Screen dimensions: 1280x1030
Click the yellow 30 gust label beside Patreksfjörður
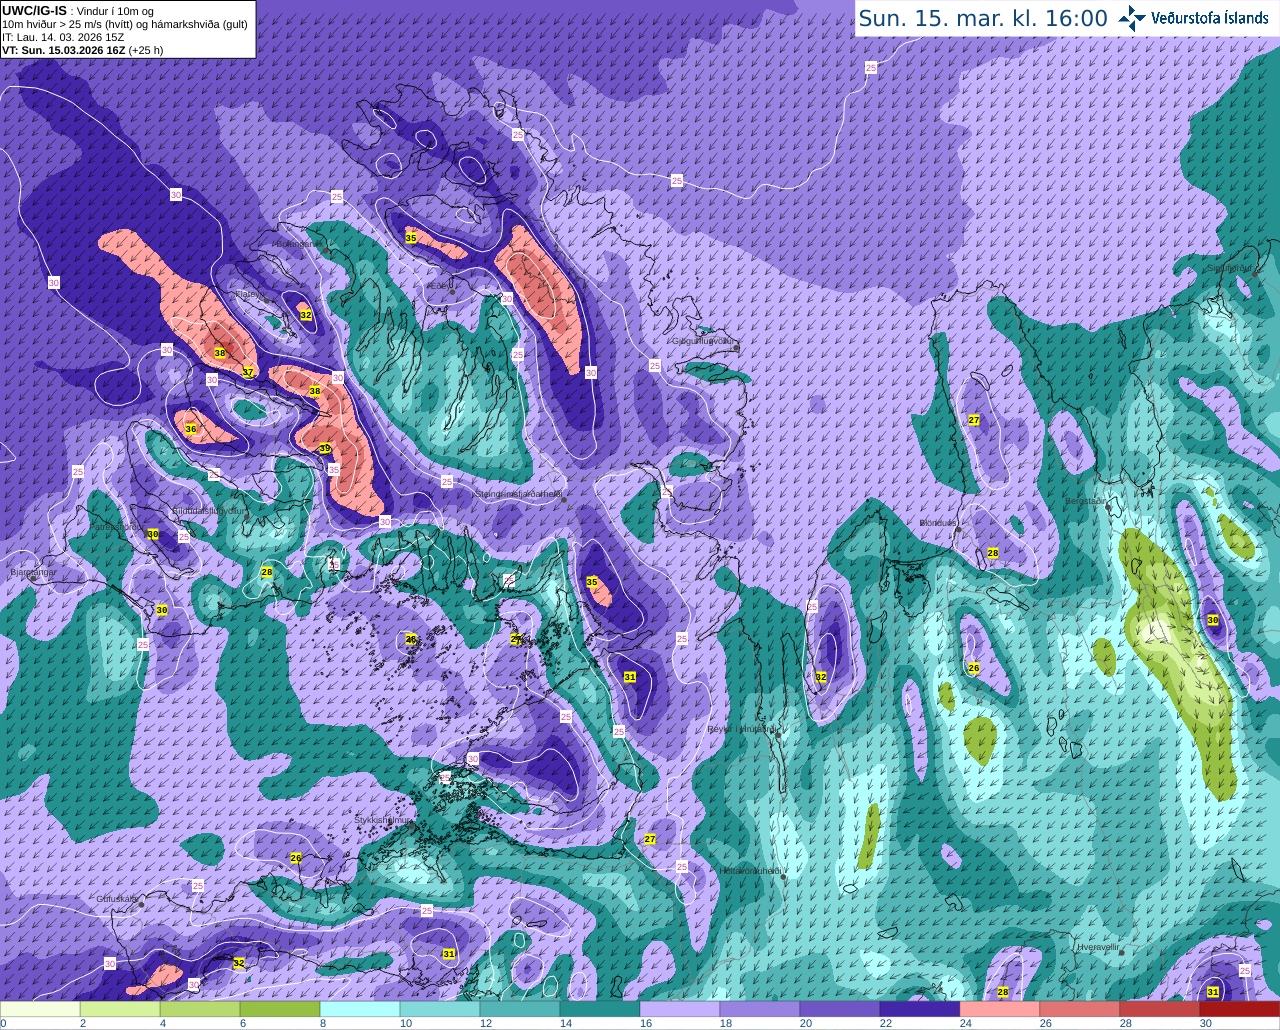(x=153, y=535)
